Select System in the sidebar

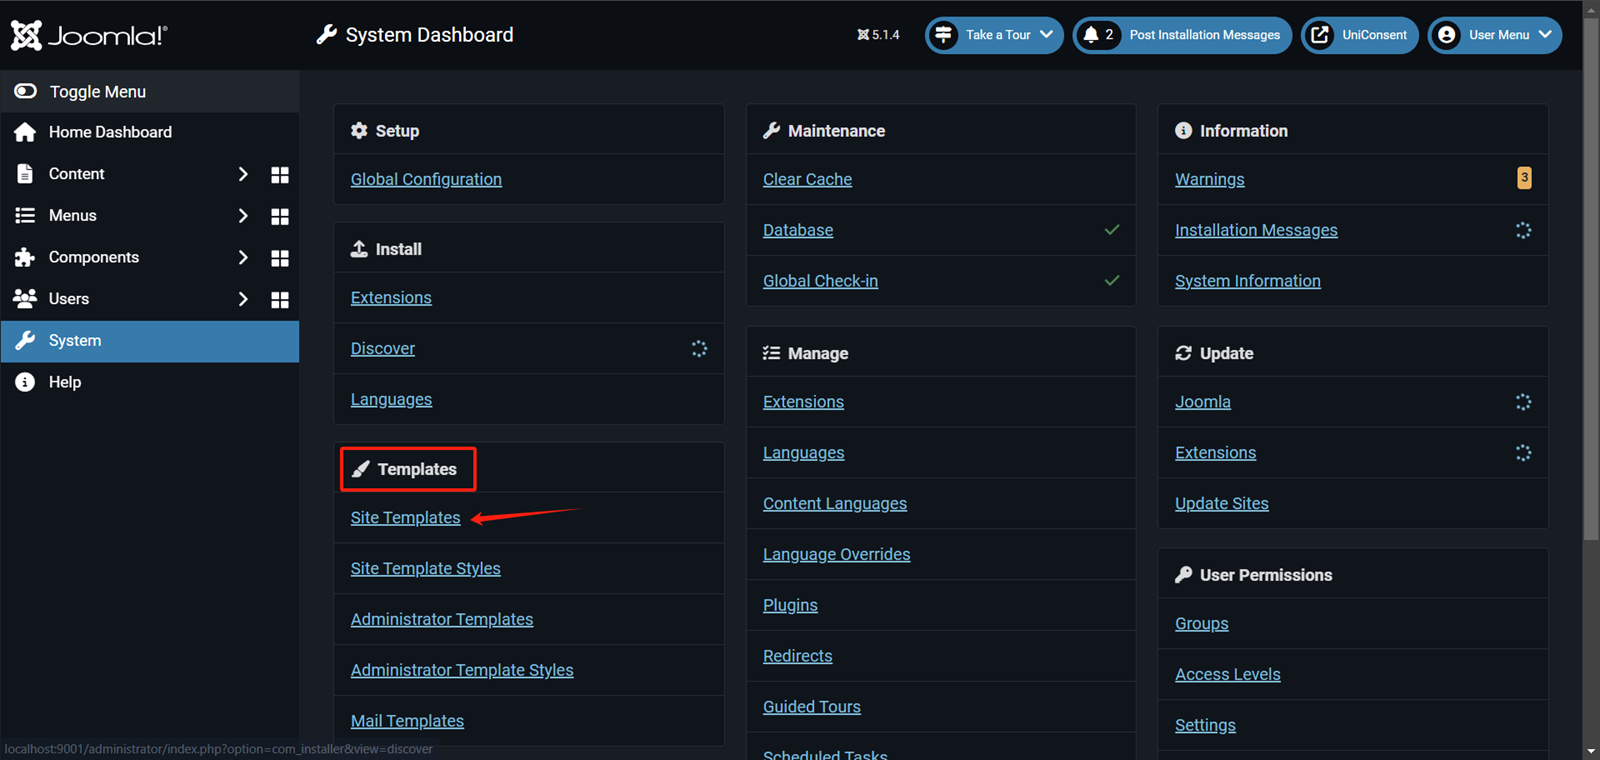click(150, 341)
